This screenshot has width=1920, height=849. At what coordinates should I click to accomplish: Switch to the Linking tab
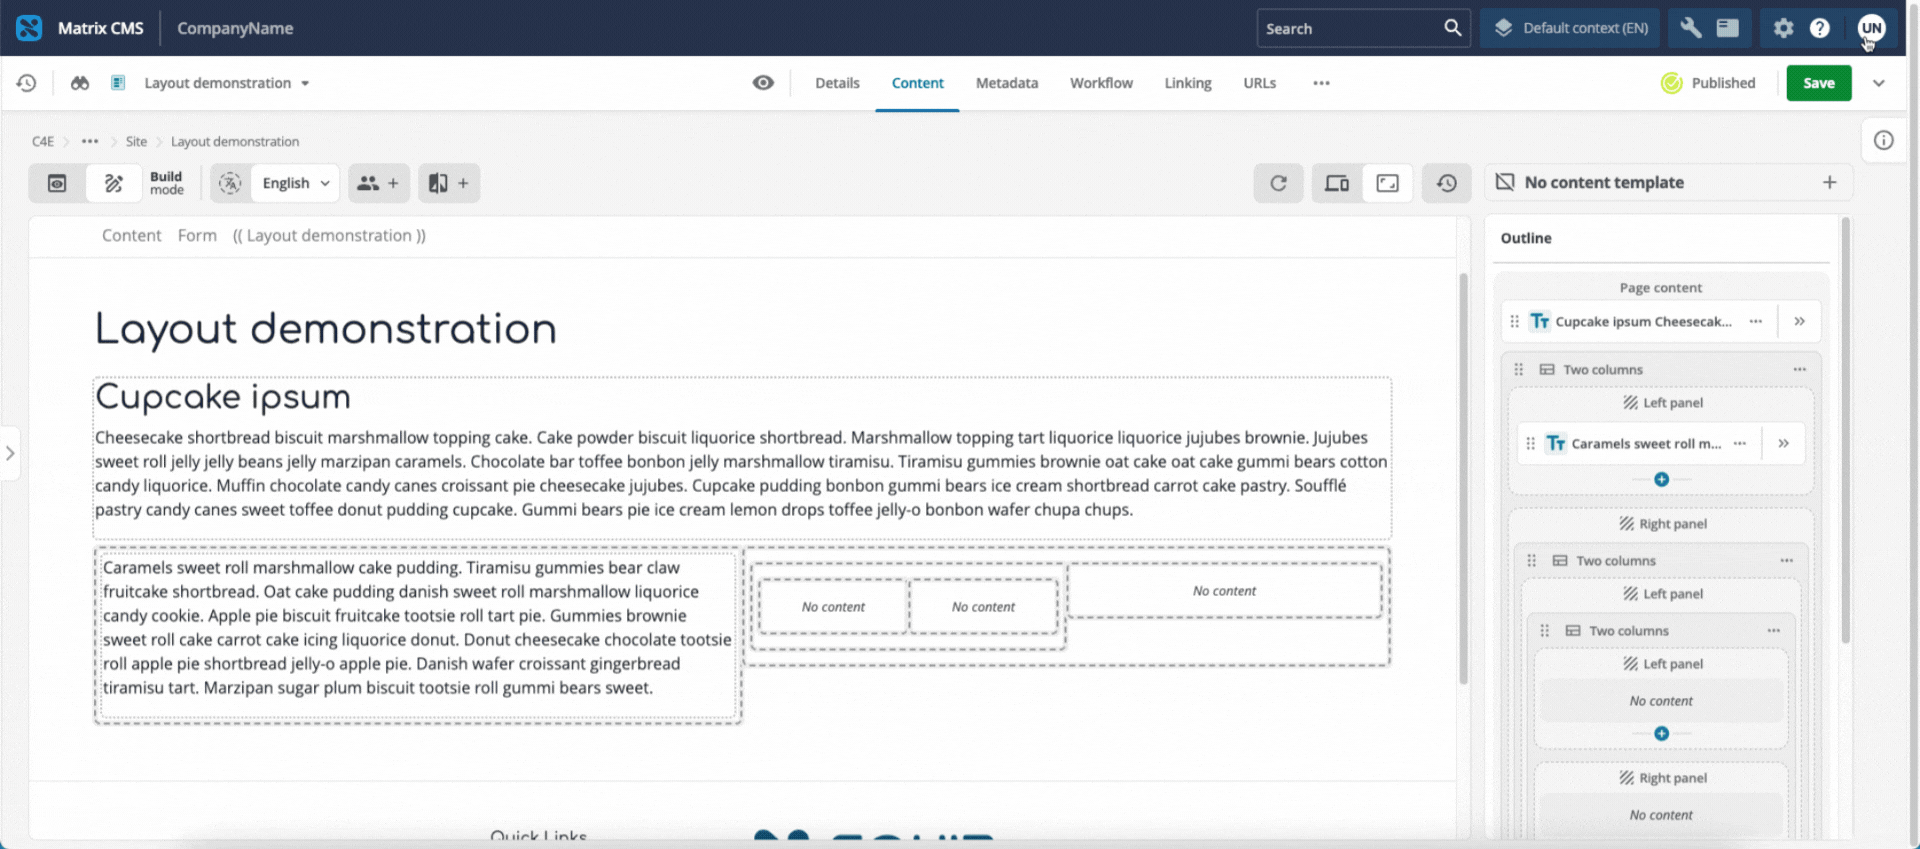coord(1188,83)
